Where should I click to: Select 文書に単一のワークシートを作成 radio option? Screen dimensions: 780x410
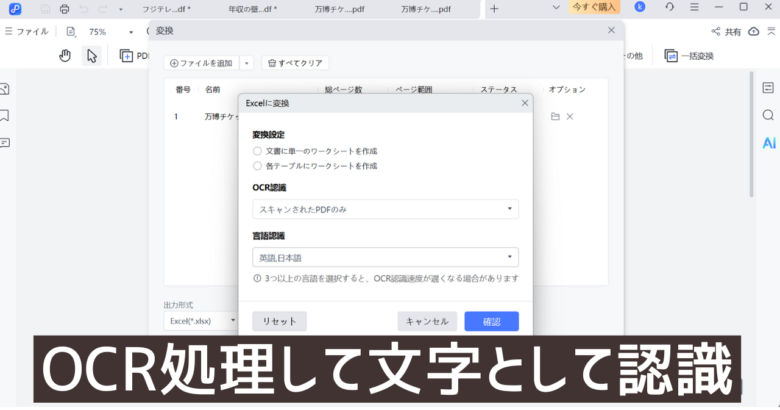pos(257,150)
